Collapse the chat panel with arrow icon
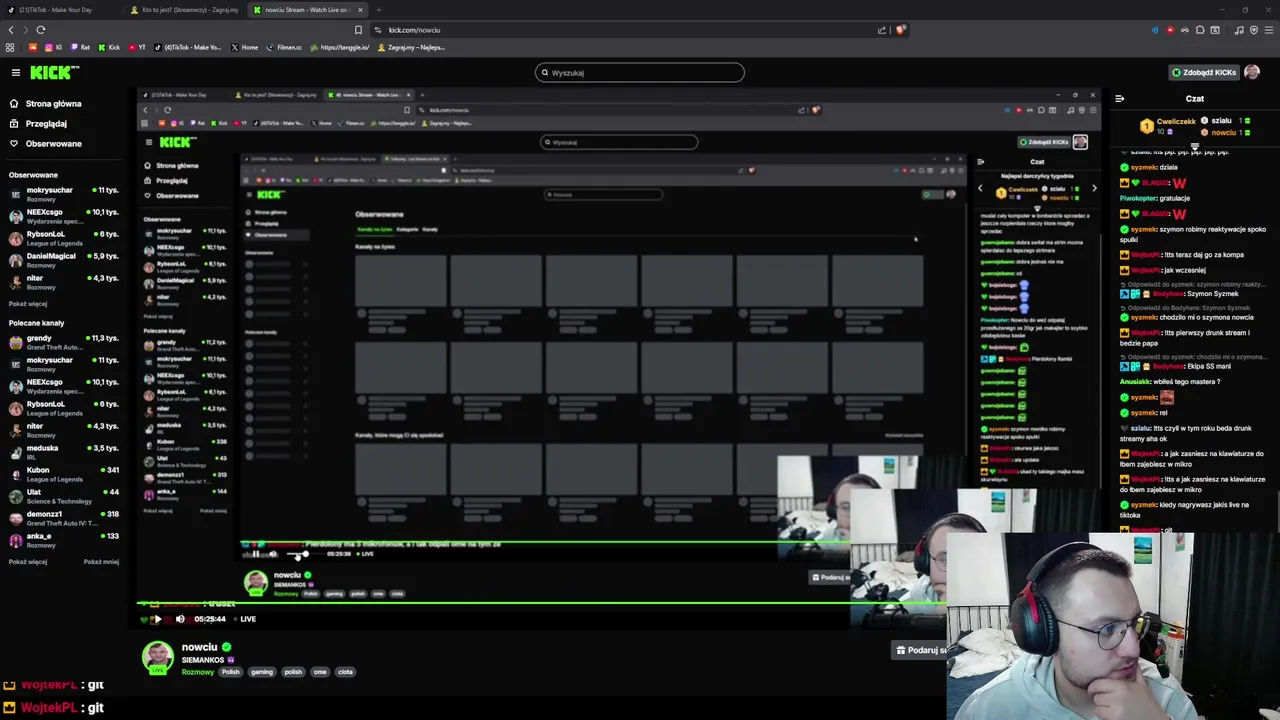The image size is (1280, 720). [1120, 99]
